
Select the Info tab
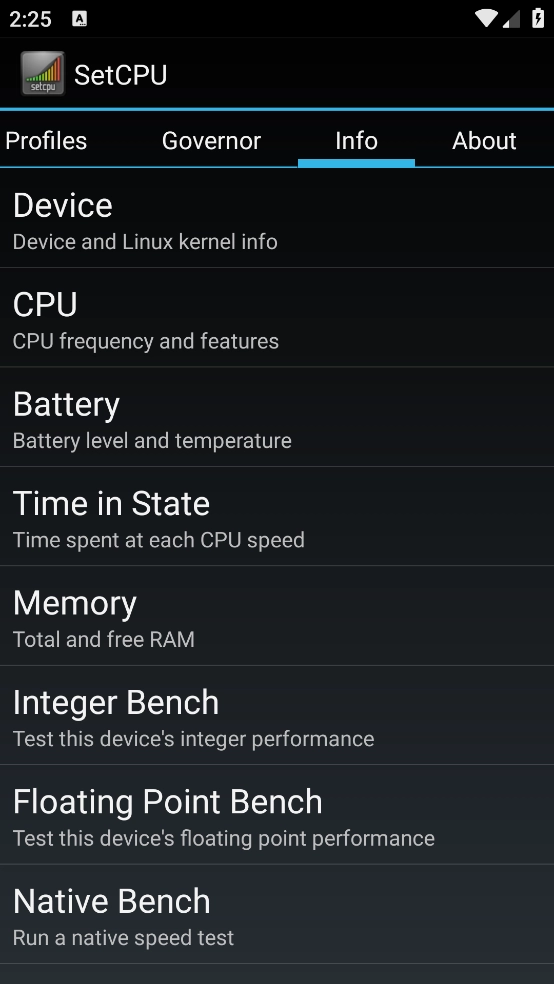(356, 141)
